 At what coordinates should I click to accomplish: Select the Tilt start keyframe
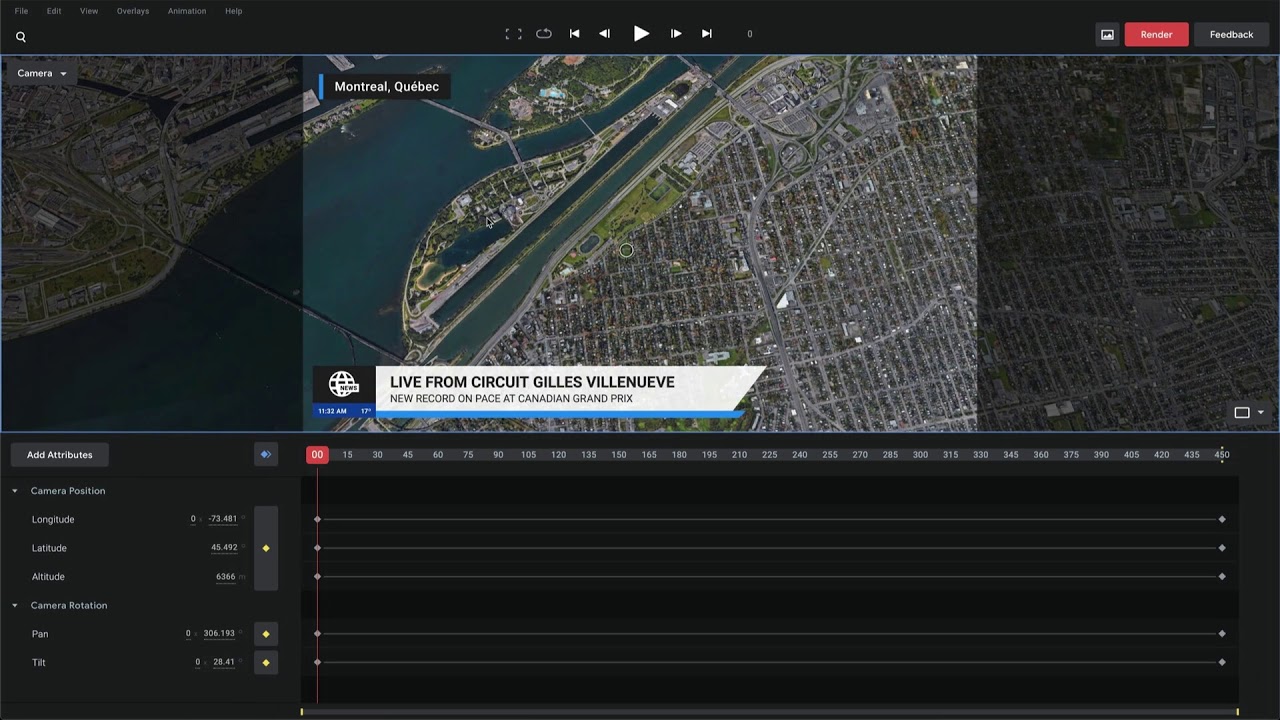(317, 662)
